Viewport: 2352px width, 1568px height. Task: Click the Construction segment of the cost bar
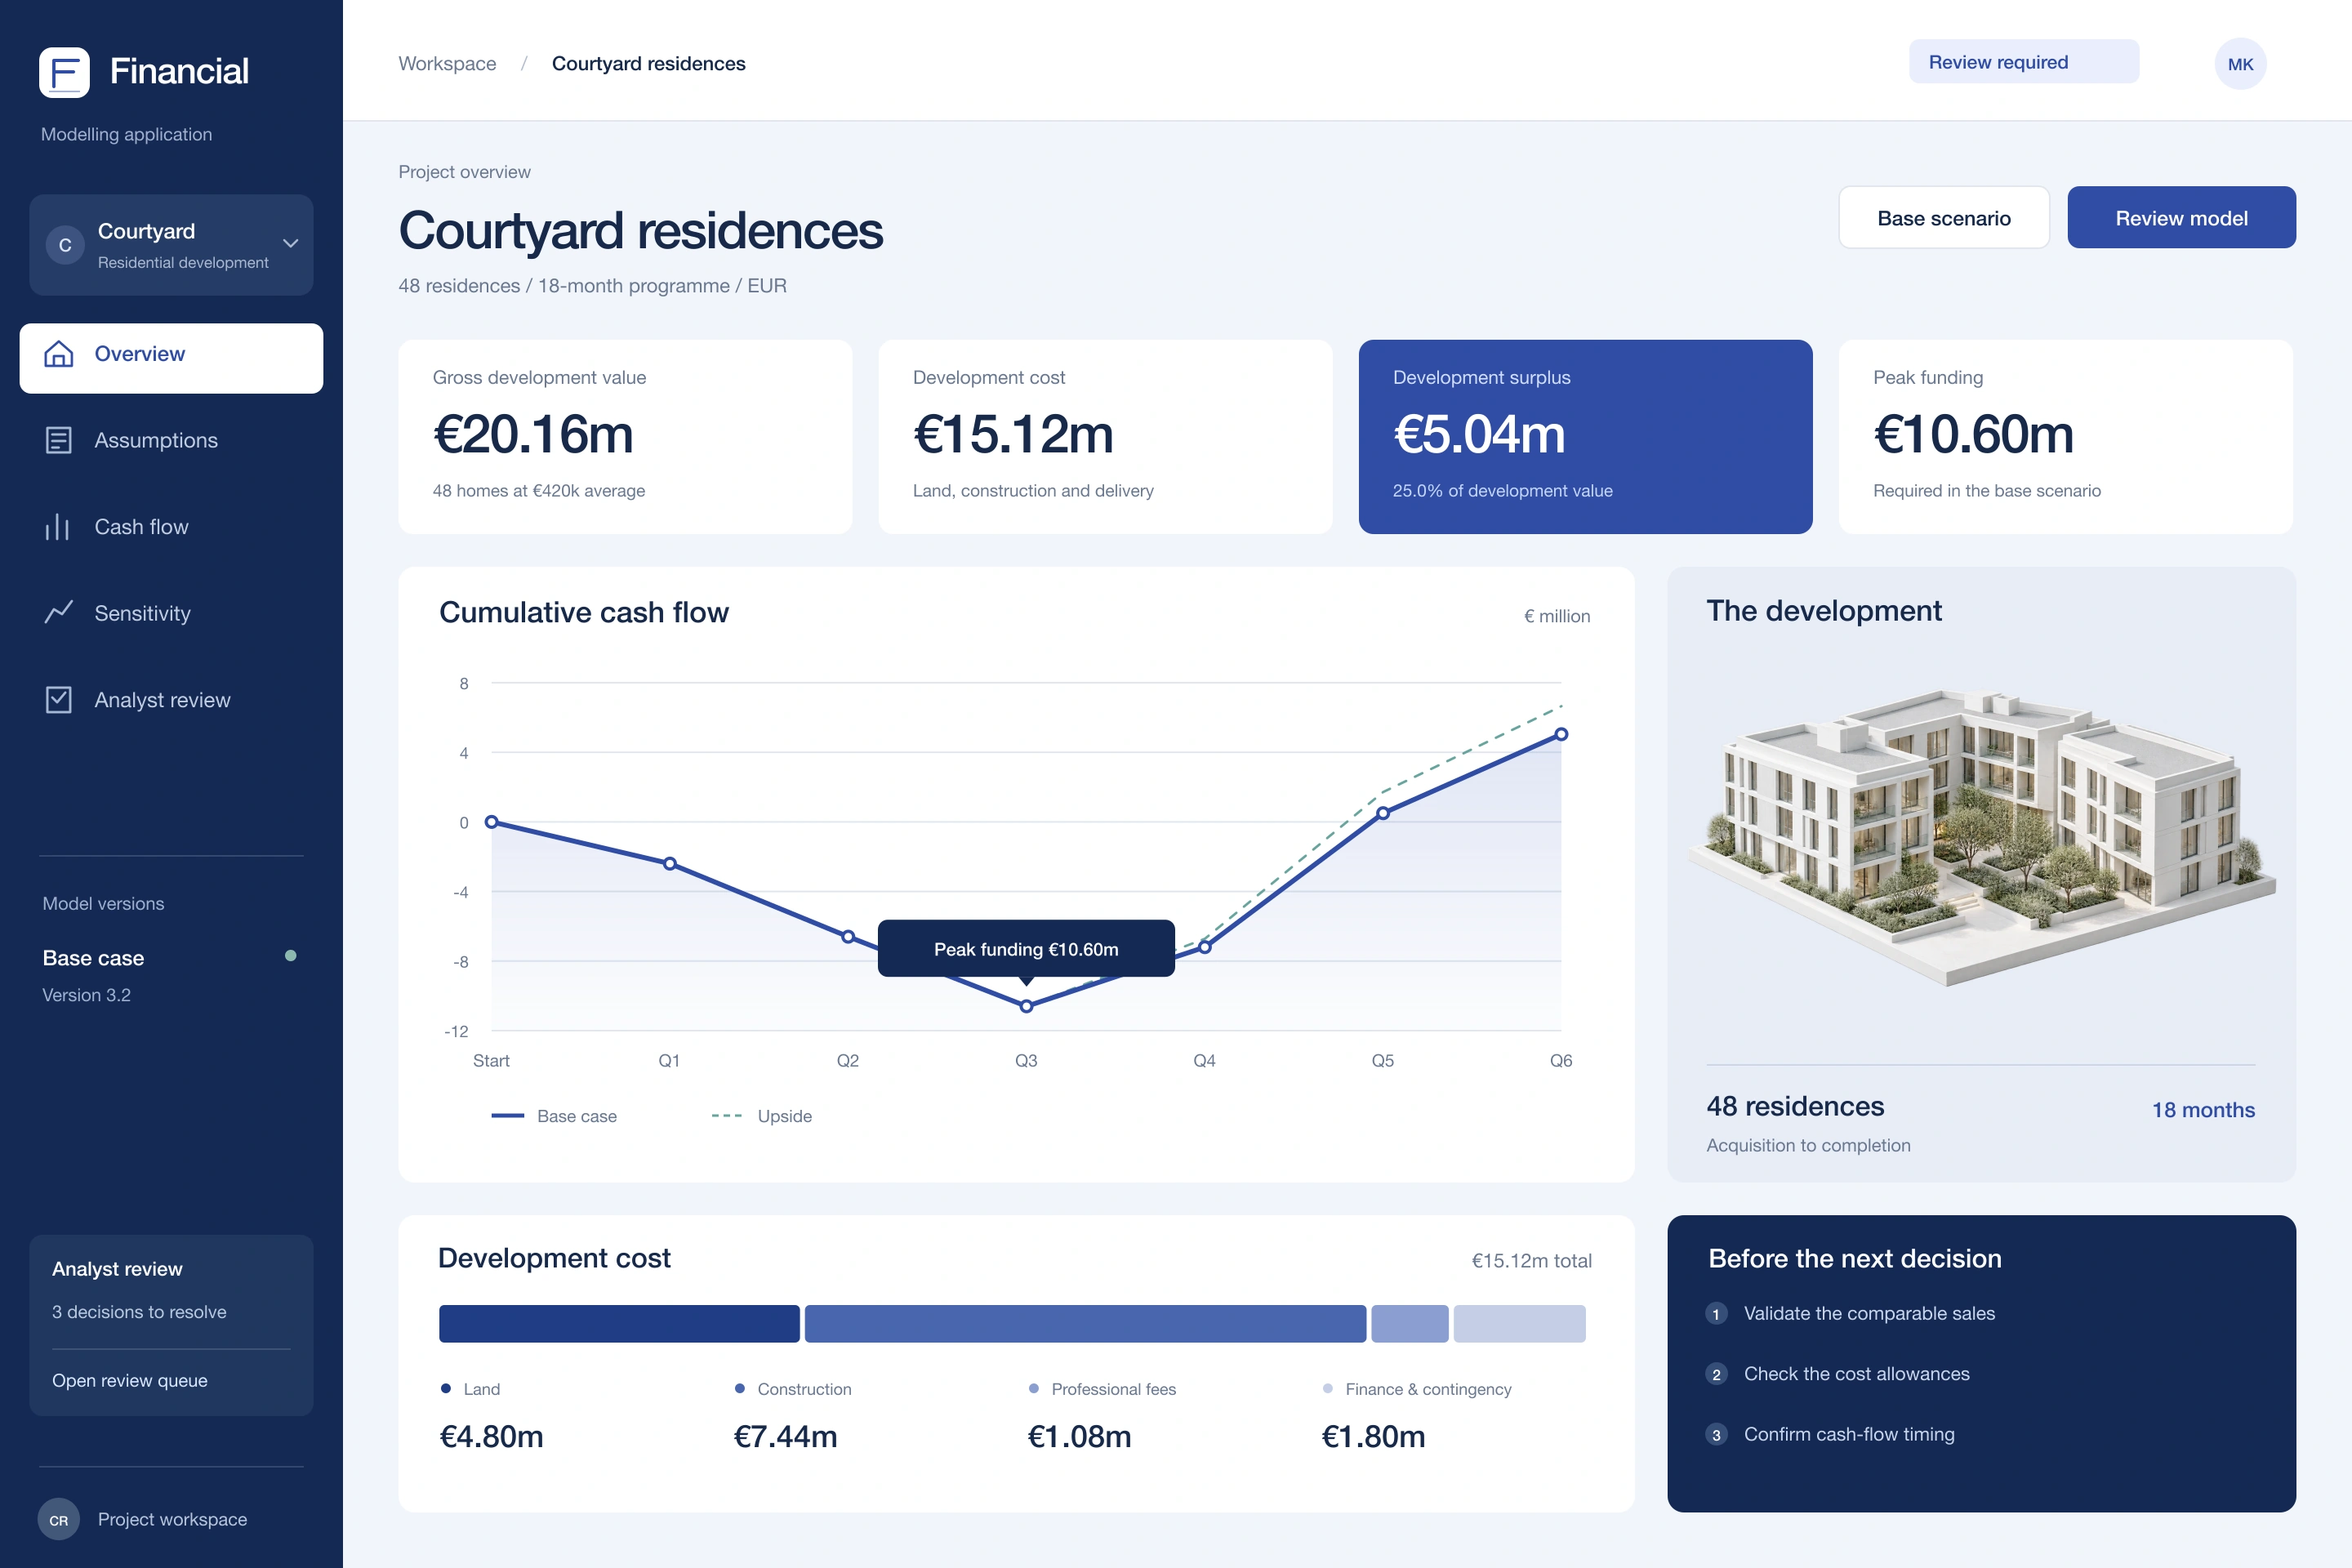(x=1085, y=1324)
